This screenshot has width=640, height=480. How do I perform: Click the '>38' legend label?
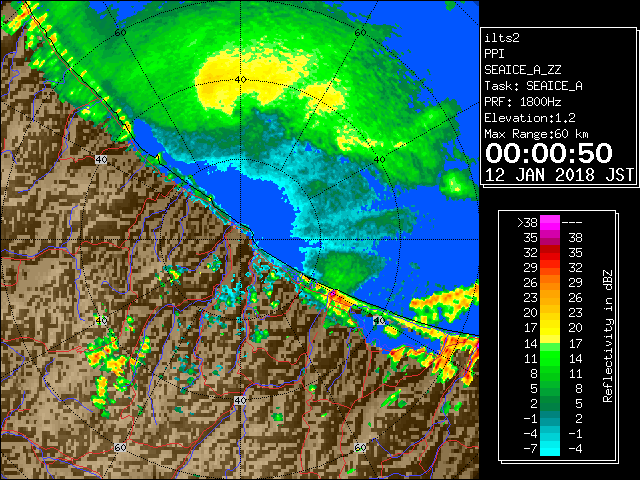pos(527,222)
